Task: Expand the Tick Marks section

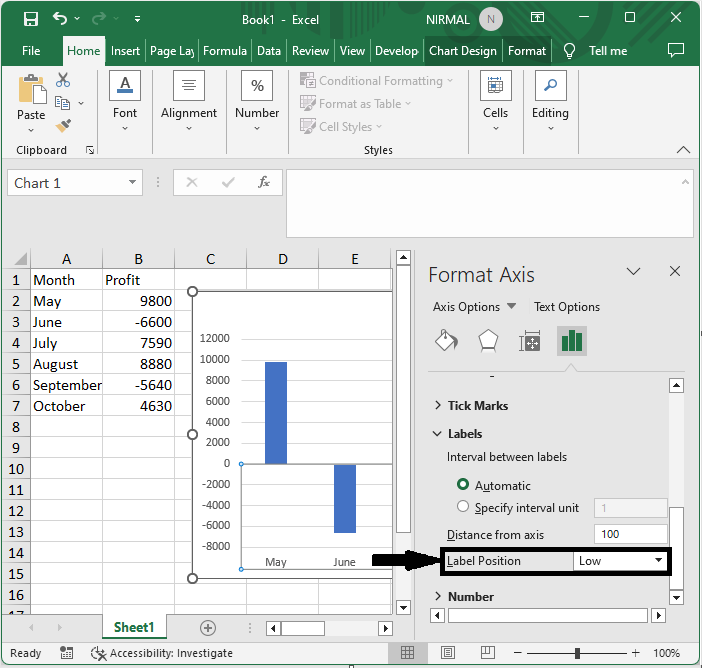Action: click(x=477, y=405)
